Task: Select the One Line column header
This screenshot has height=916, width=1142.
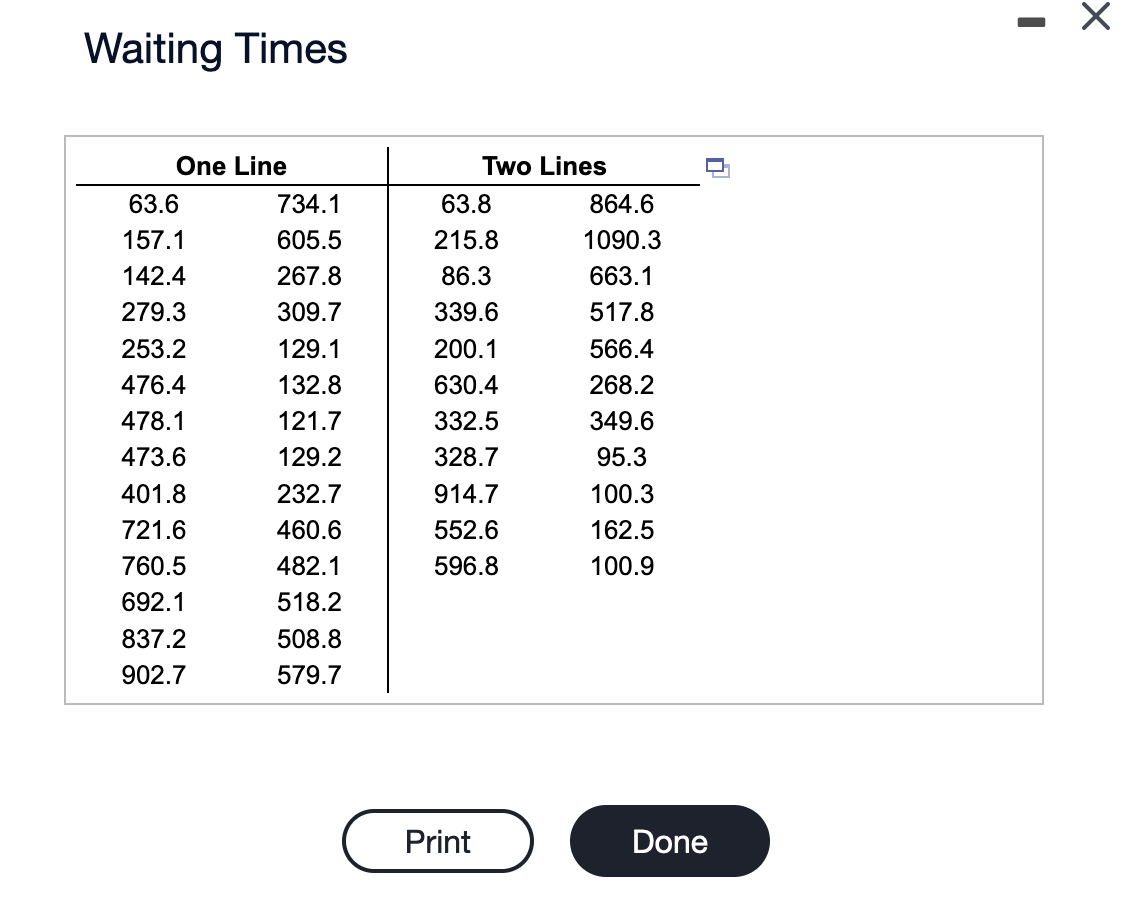Action: coord(232,166)
